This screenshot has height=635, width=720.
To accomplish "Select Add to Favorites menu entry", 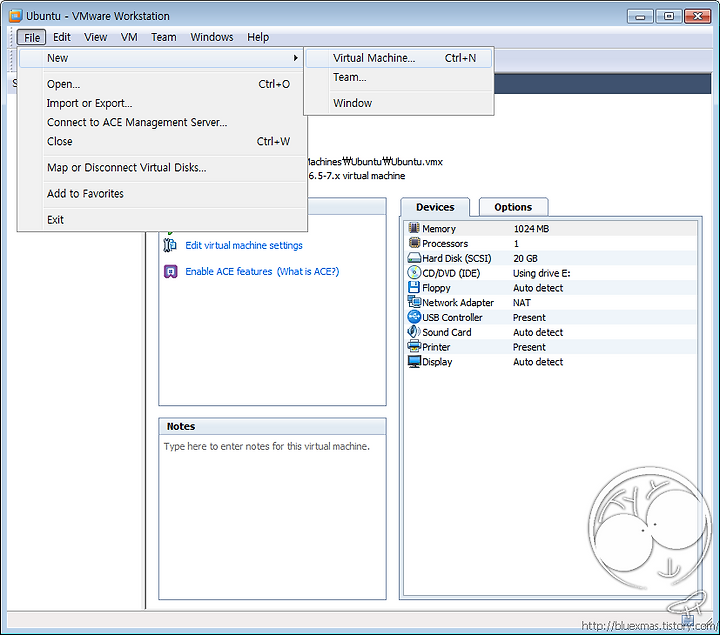I will coord(162,194).
